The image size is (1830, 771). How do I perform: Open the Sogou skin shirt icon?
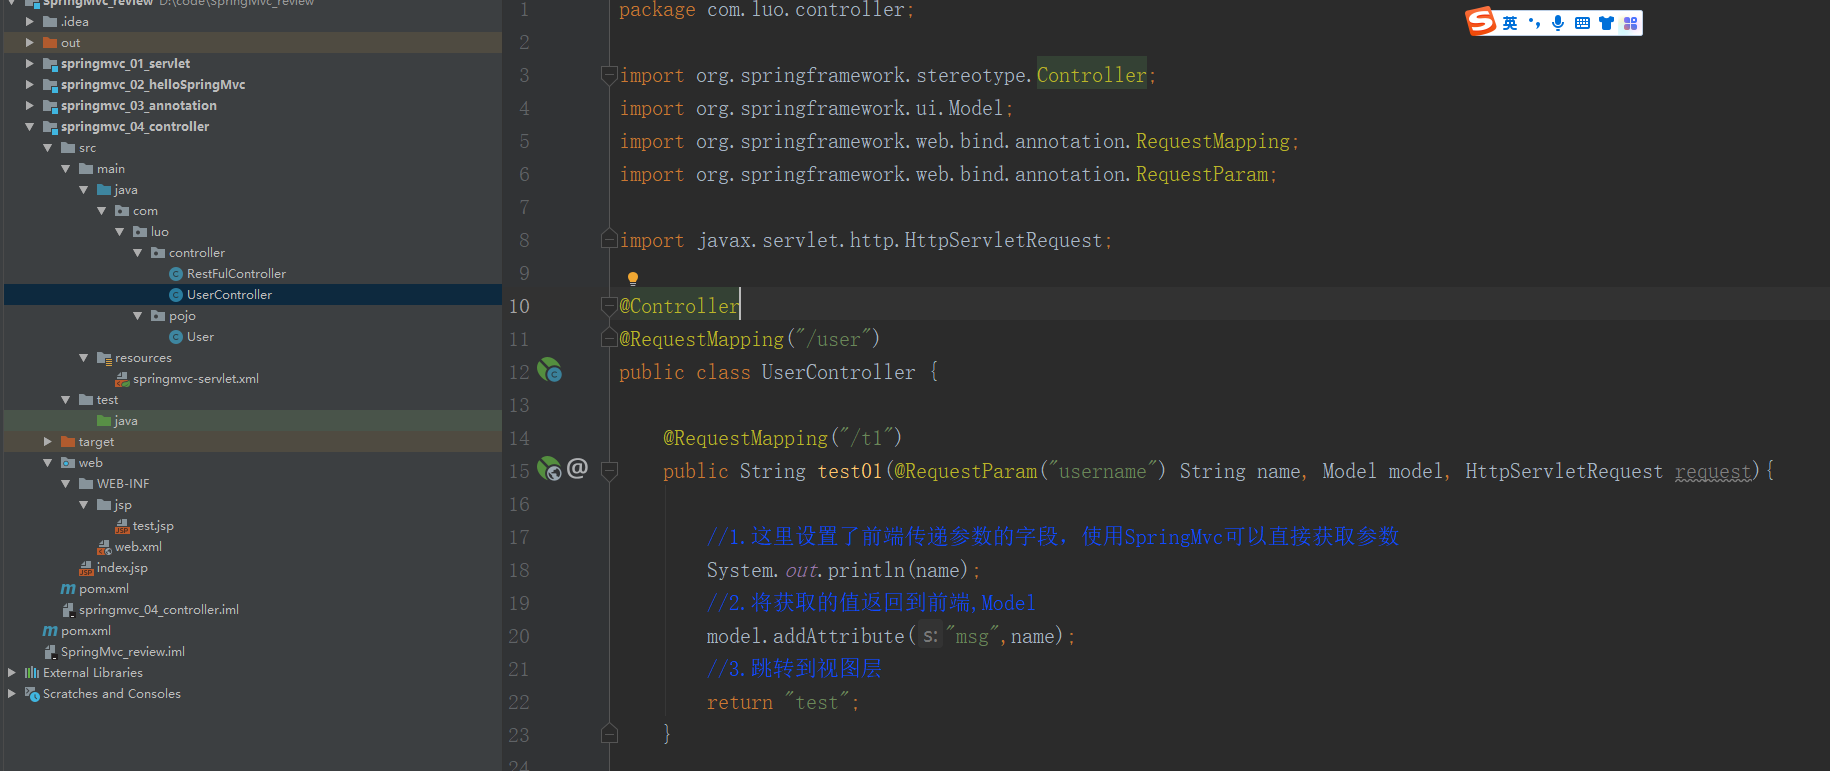point(1606,23)
